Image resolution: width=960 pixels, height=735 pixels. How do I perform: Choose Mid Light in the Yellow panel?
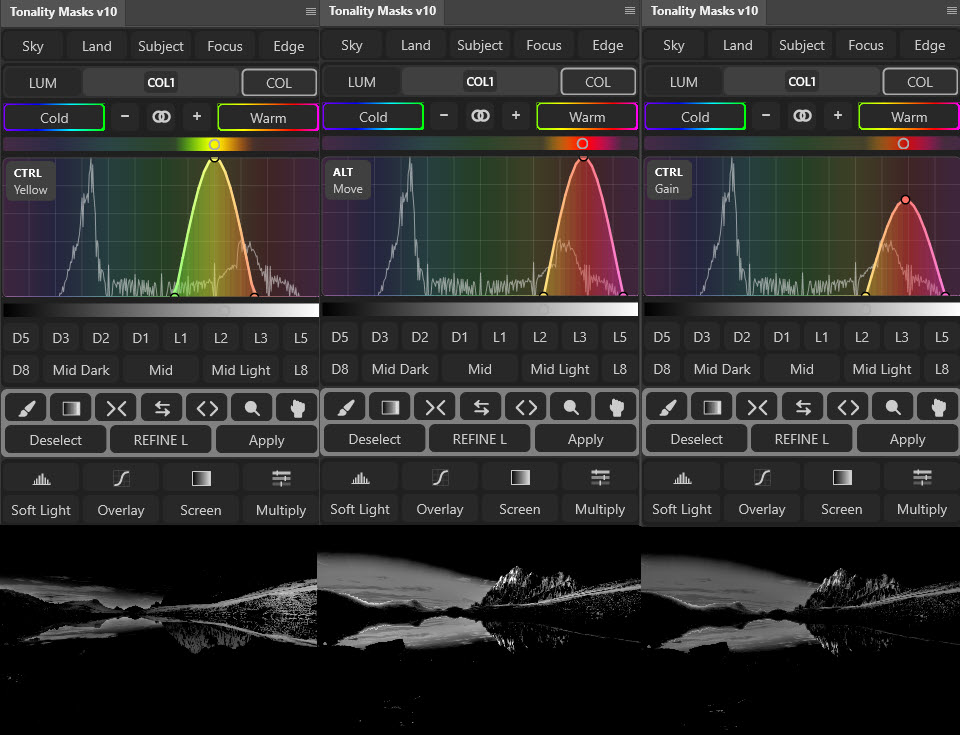click(x=241, y=370)
